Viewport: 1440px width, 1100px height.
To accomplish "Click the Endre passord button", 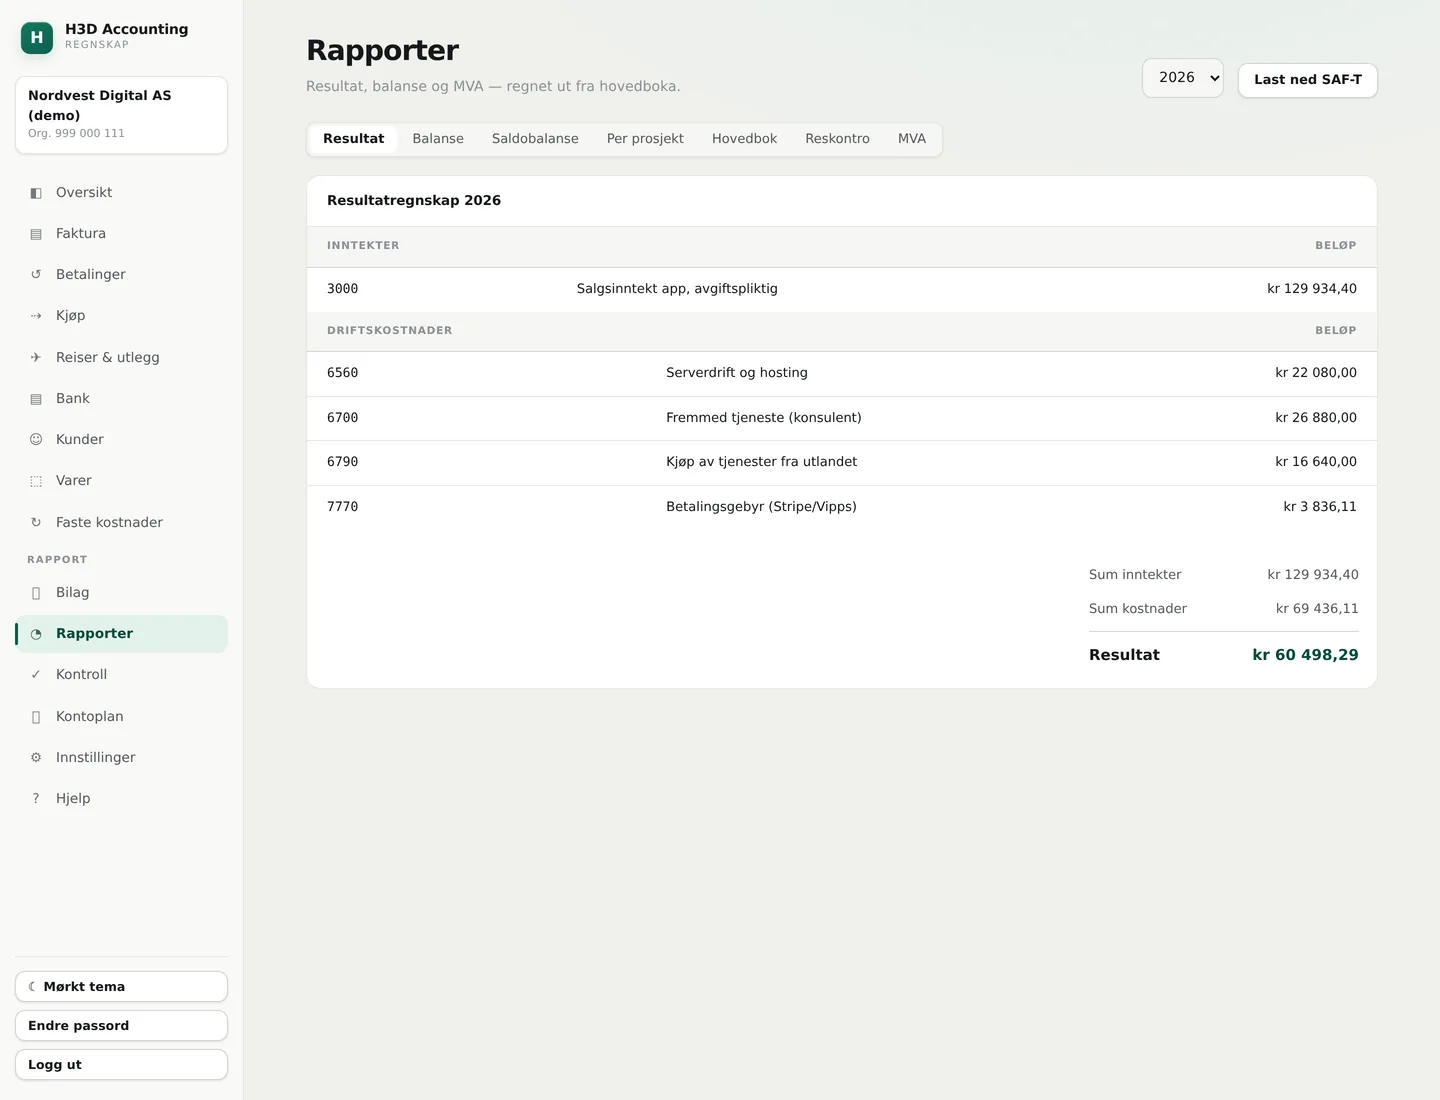I will pyautogui.click(x=121, y=1025).
